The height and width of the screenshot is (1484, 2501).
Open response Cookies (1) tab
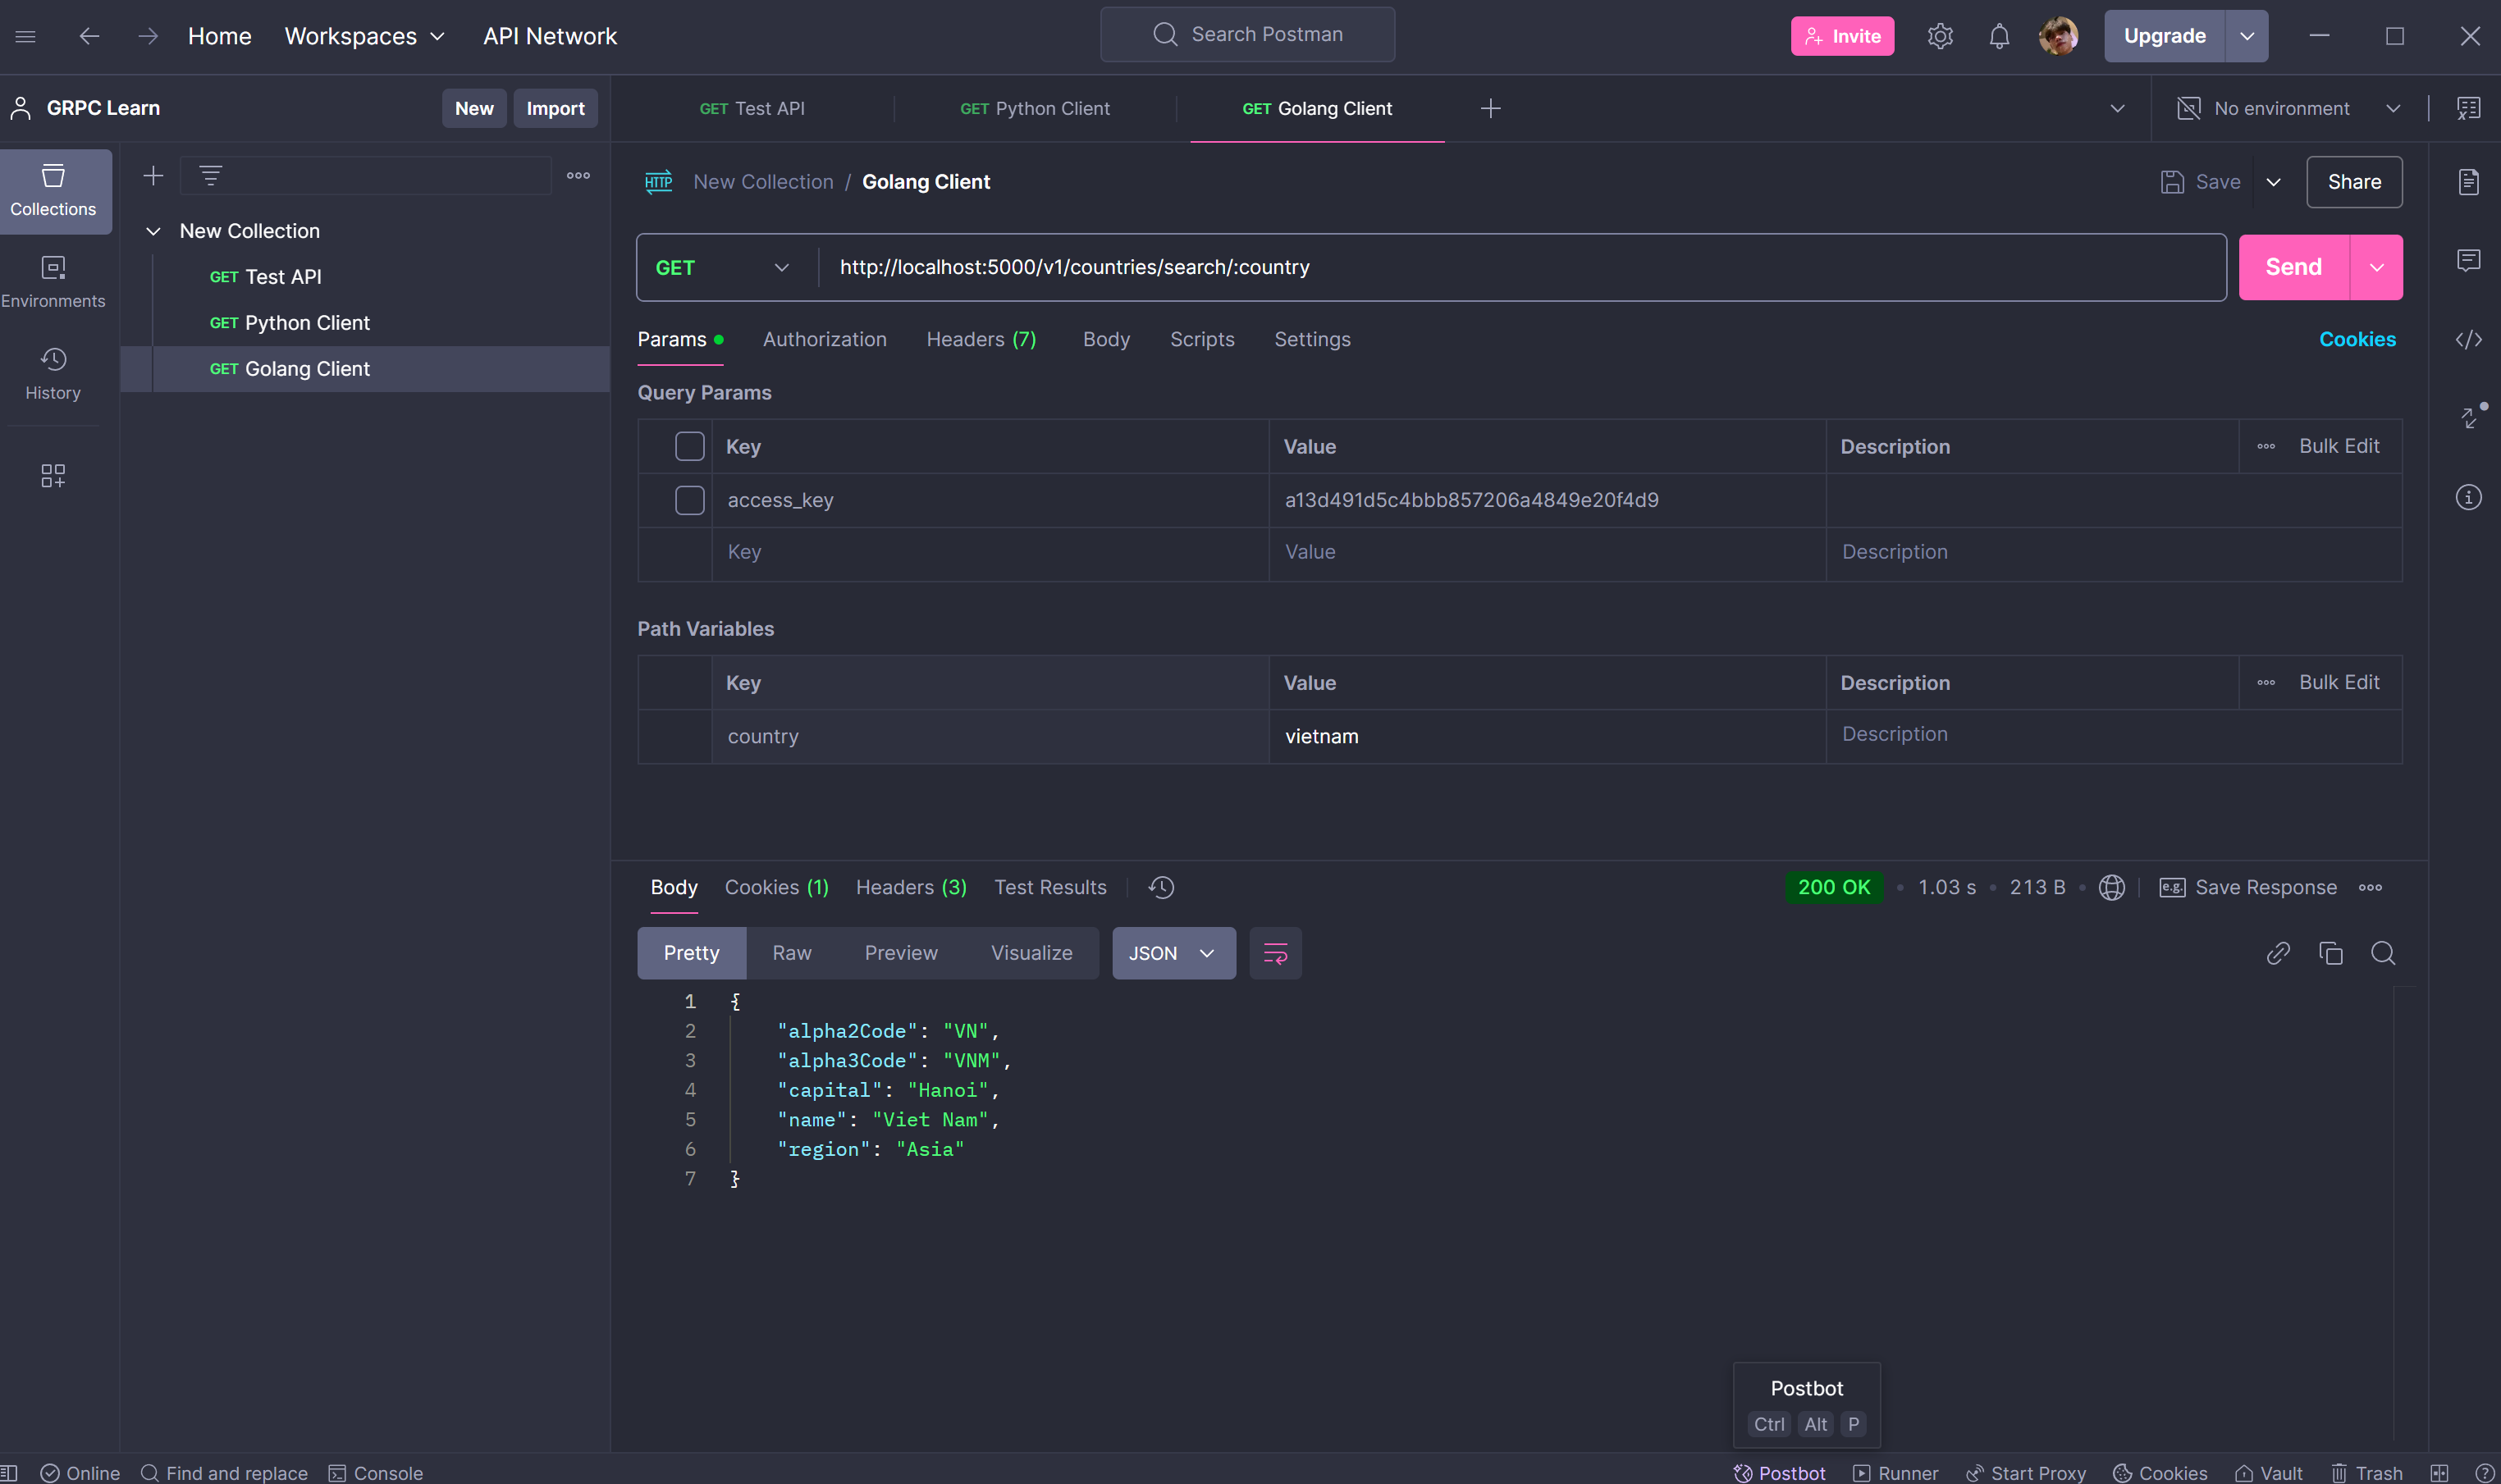click(x=776, y=887)
